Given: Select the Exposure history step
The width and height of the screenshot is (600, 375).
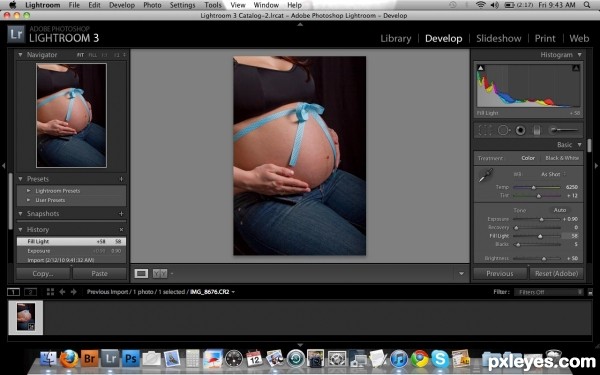Looking at the screenshot, I should [71, 251].
